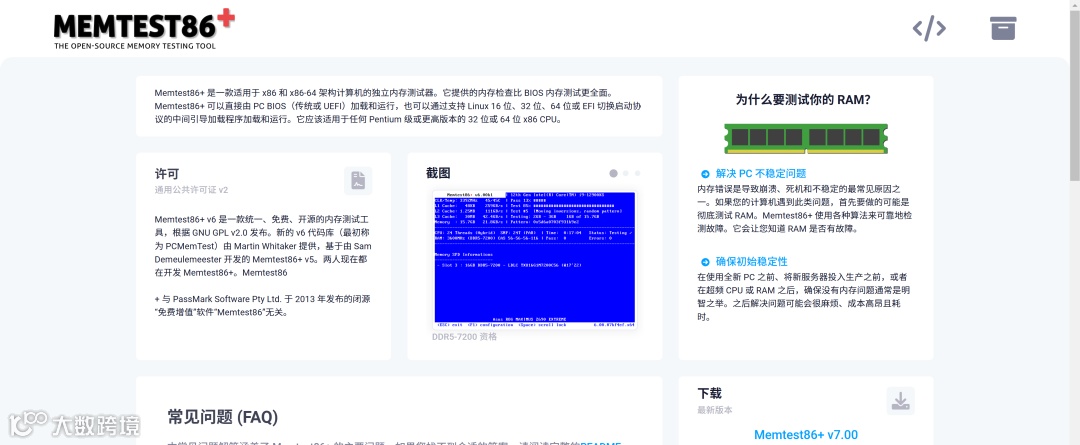The width and height of the screenshot is (1080, 445).
Task: Open the archive box icon in header
Action: pos(1003,28)
